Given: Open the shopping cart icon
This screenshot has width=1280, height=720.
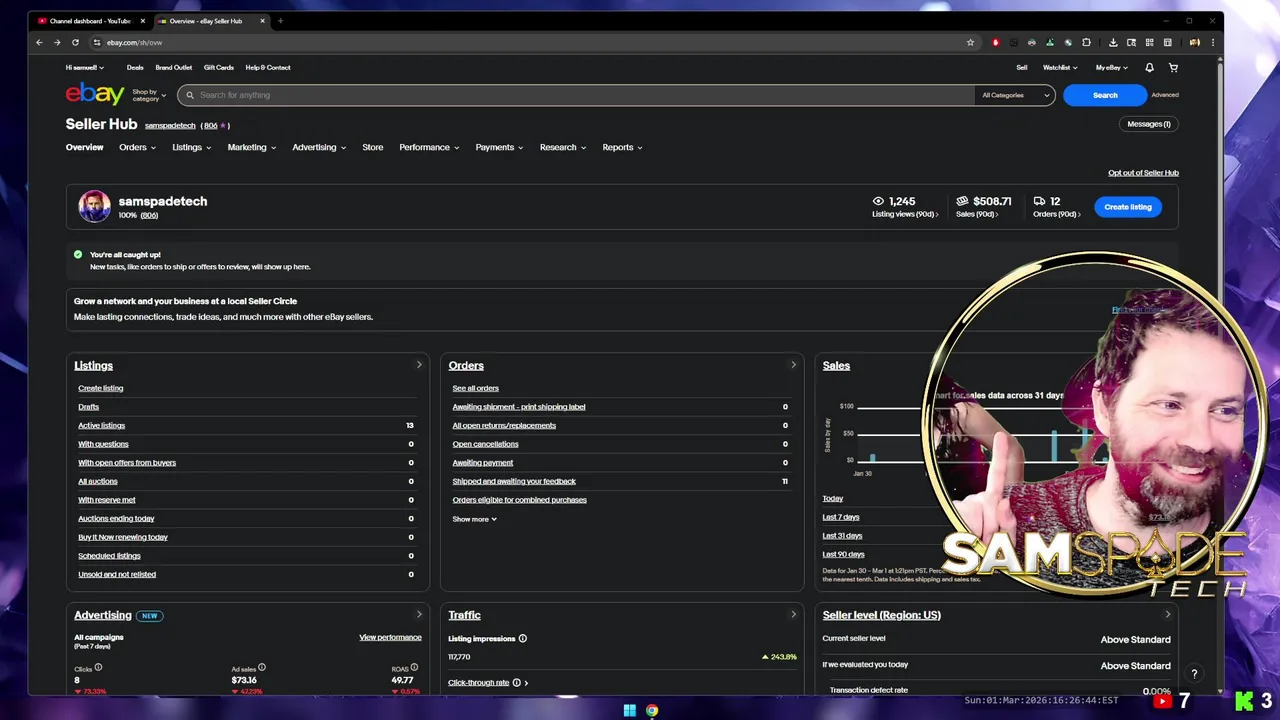Looking at the screenshot, I should point(1173,67).
